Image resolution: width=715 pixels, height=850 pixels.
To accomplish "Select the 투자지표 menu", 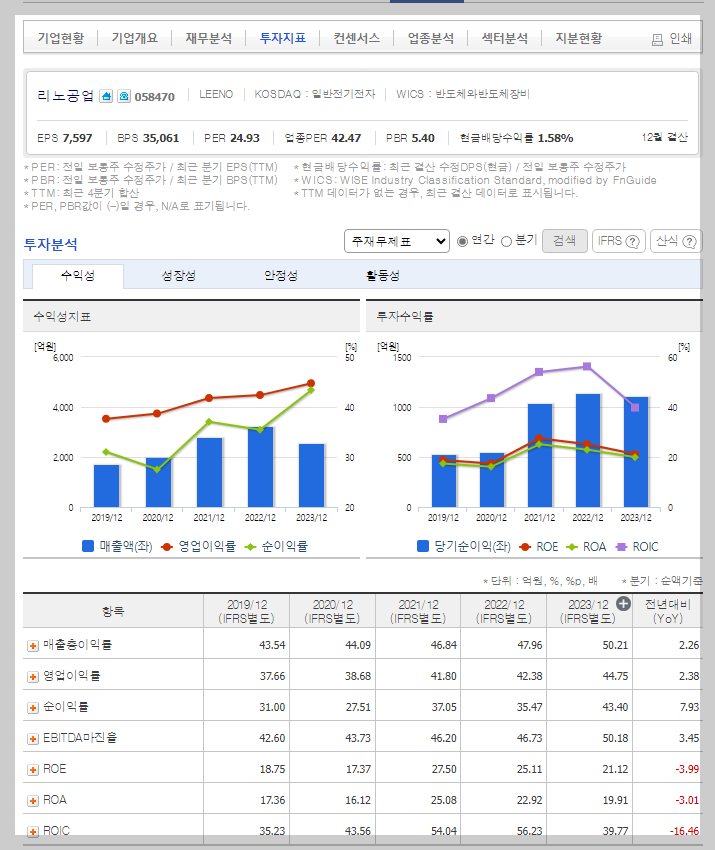I will tap(282, 38).
